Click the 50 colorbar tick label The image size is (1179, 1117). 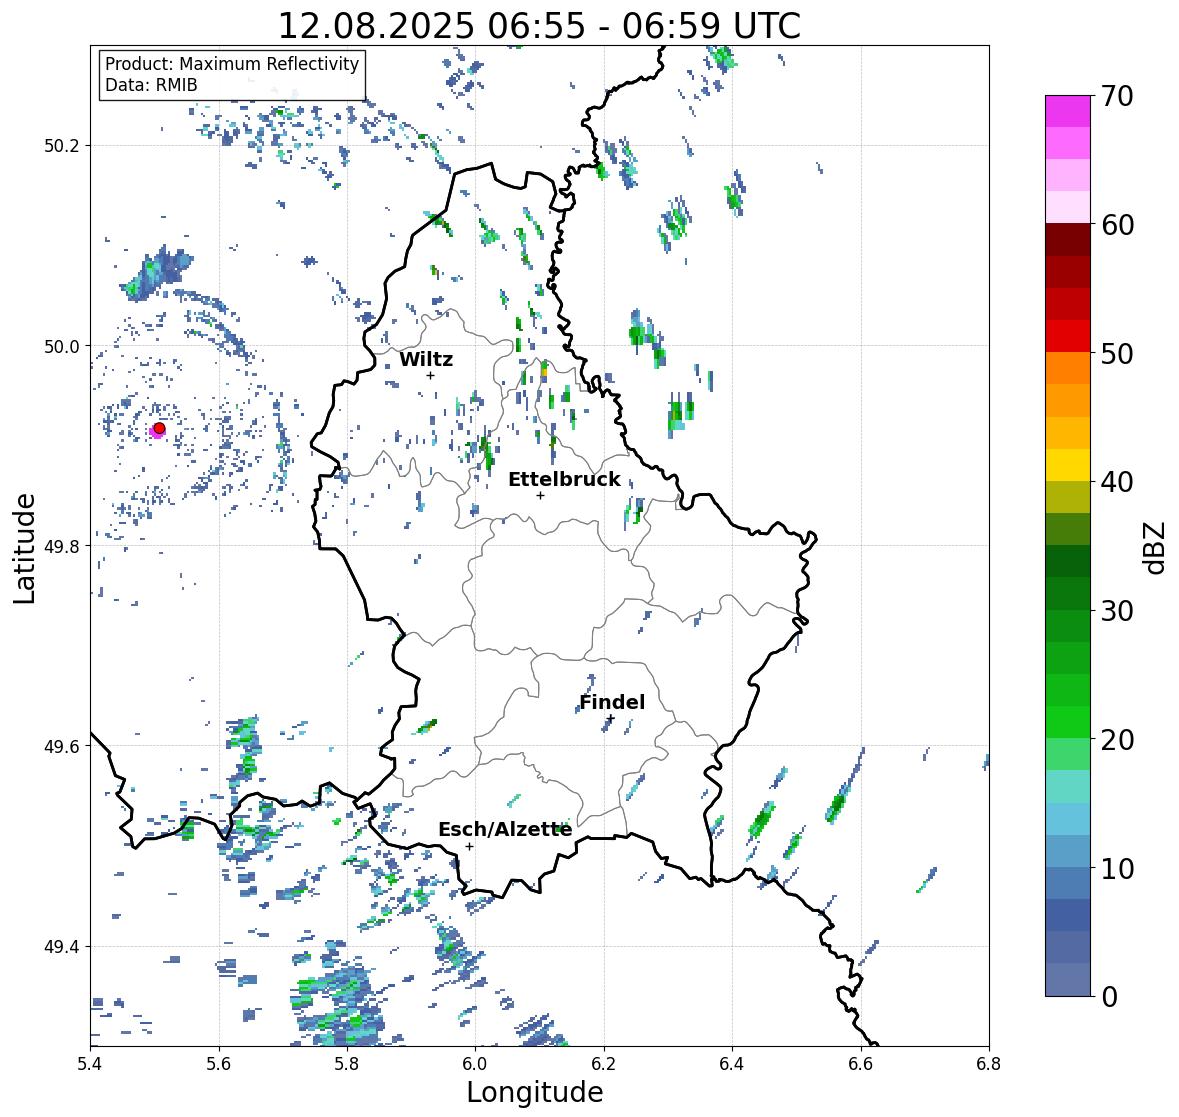pyautogui.click(x=1117, y=353)
